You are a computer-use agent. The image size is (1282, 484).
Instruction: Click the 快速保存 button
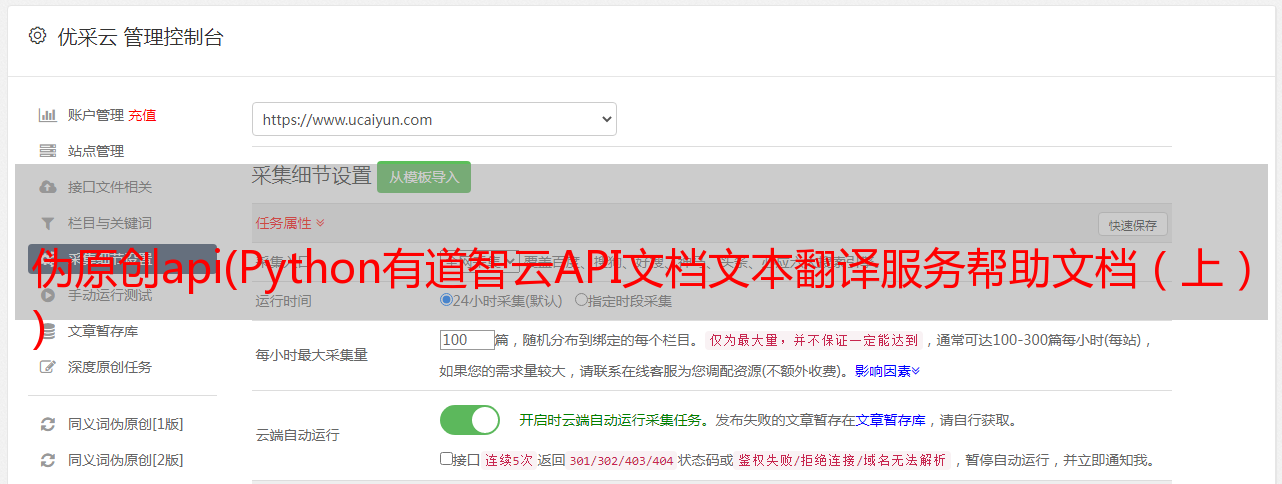(x=1132, y=225)
